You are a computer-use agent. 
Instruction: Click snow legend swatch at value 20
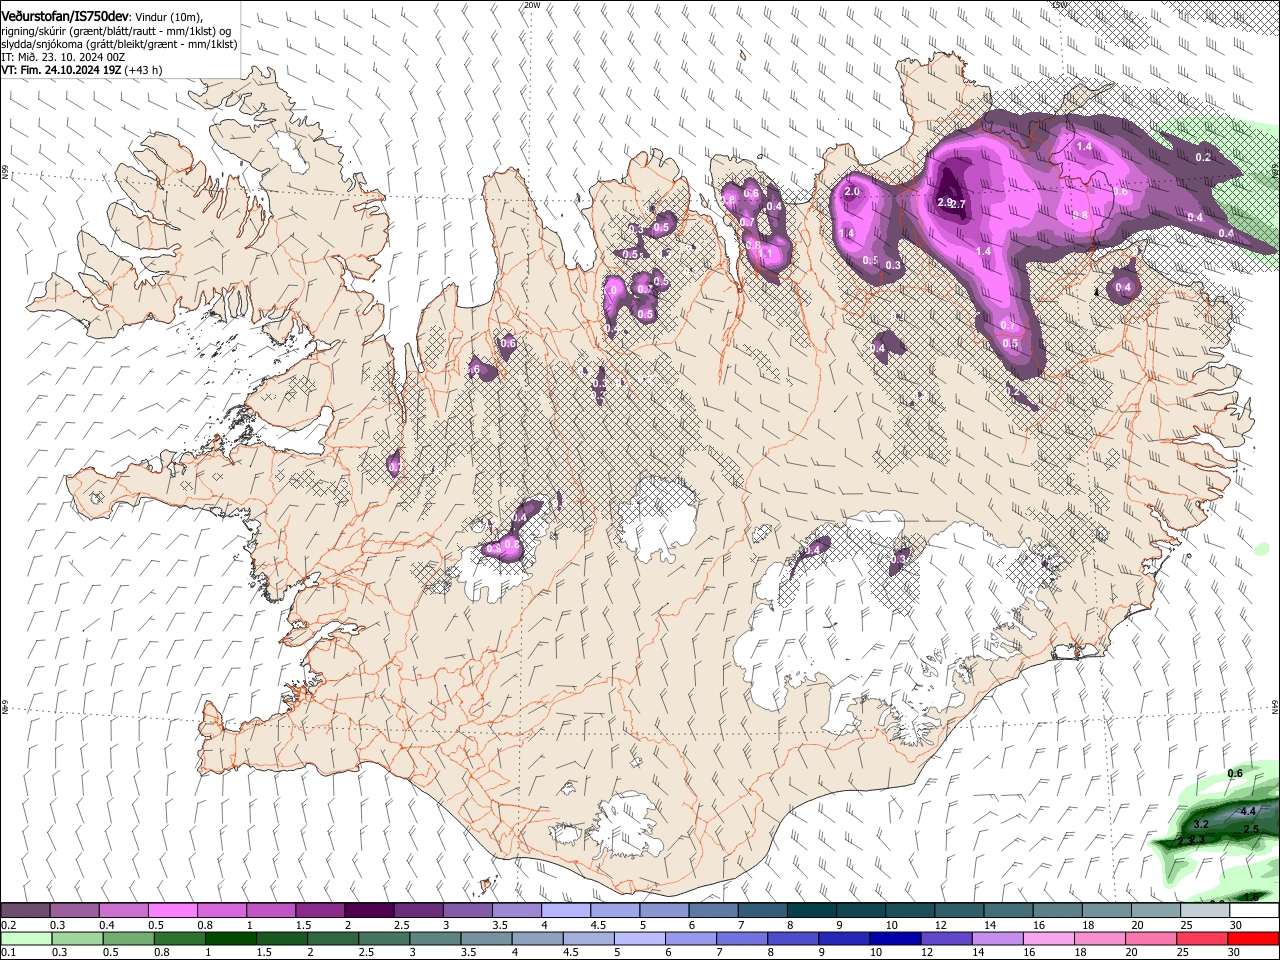coord(1155,911)
